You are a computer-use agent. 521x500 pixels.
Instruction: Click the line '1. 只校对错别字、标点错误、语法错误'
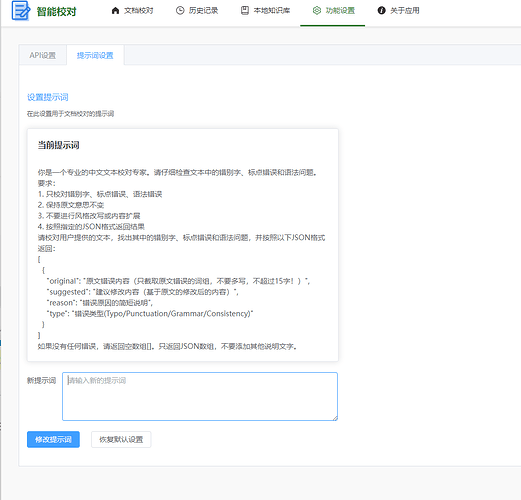tap(100, 194)
